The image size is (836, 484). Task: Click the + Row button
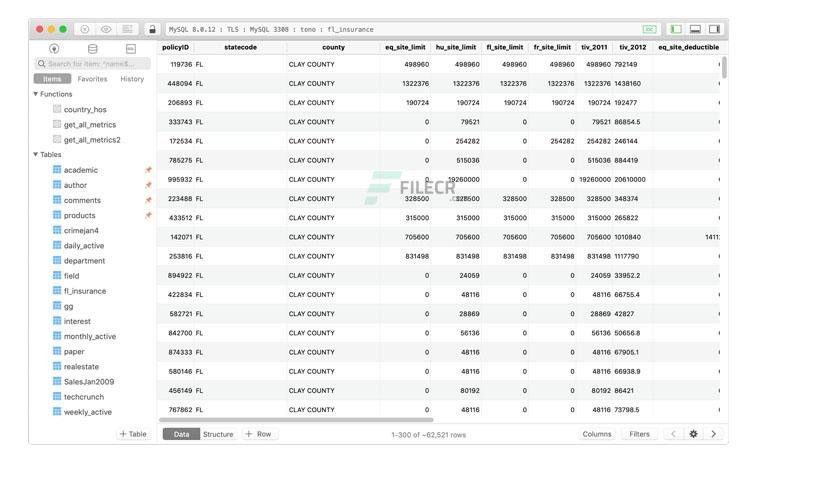(x=259, y=434)
